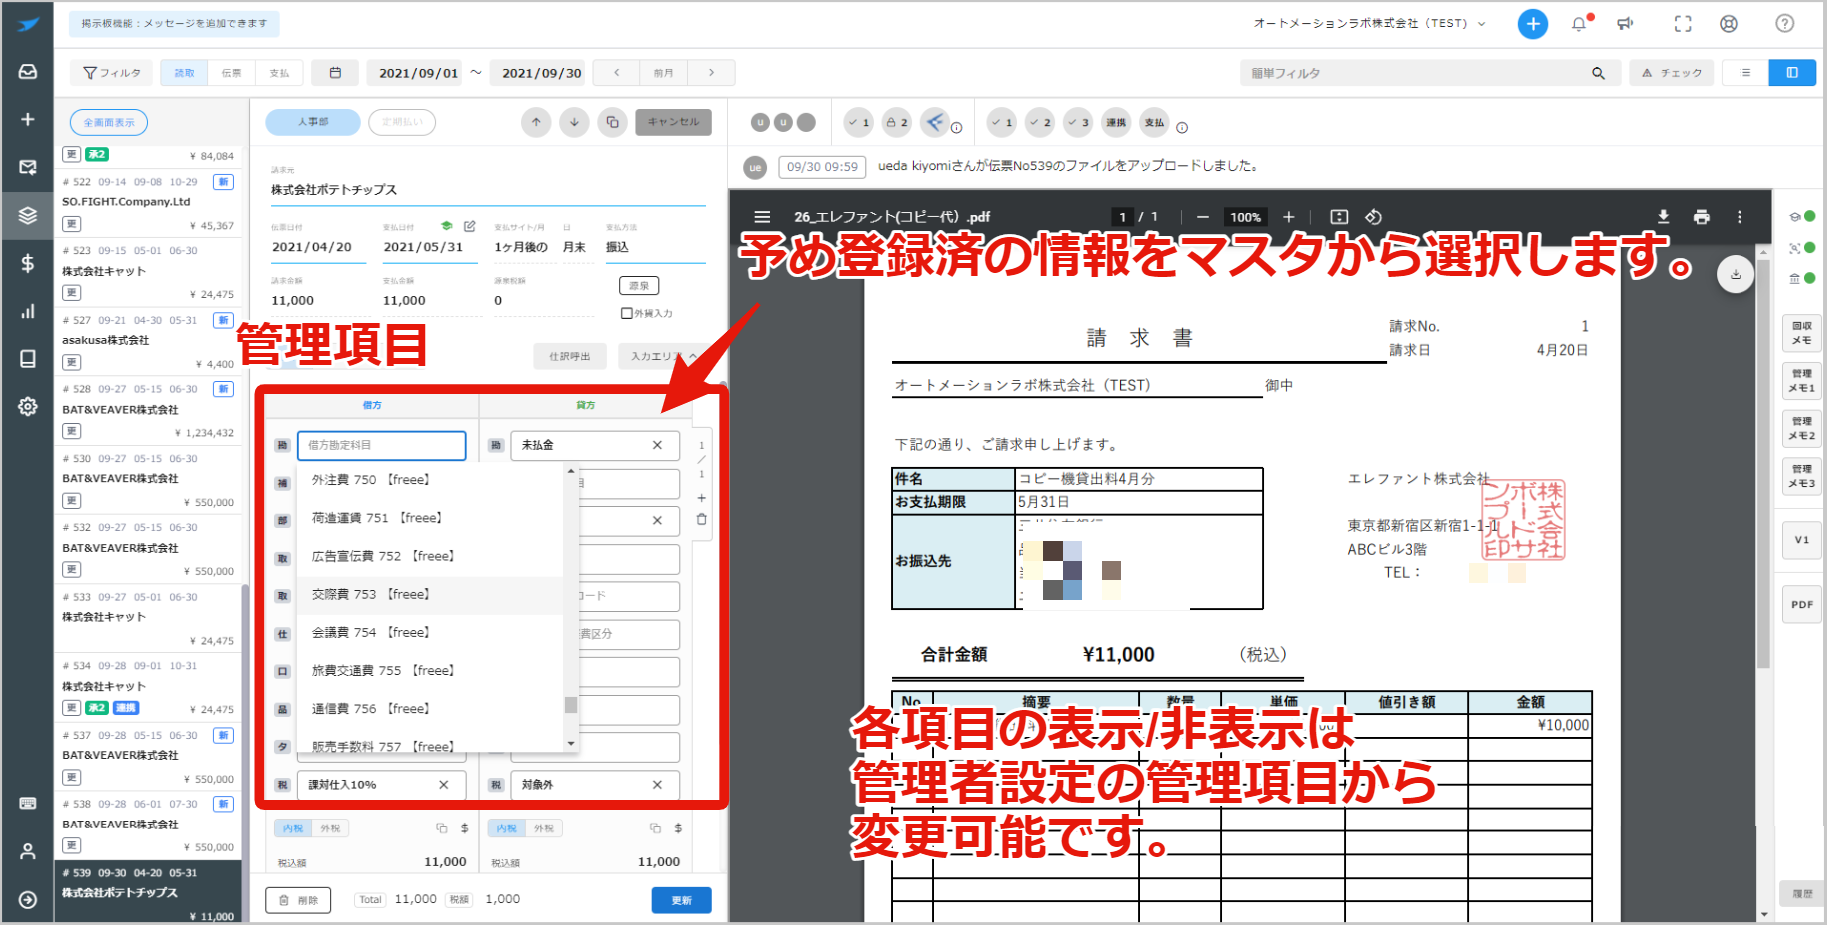Click the copy slip icon button
Viewport: 1827px width, 925px height.
tap(612, 122)
